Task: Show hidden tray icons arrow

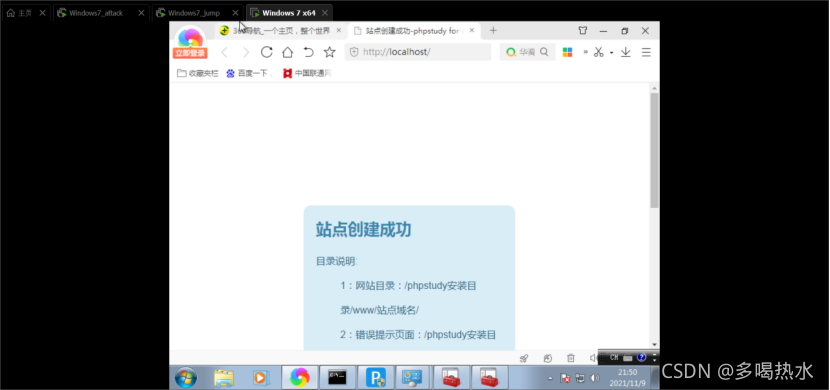Action: pos(549,378)
